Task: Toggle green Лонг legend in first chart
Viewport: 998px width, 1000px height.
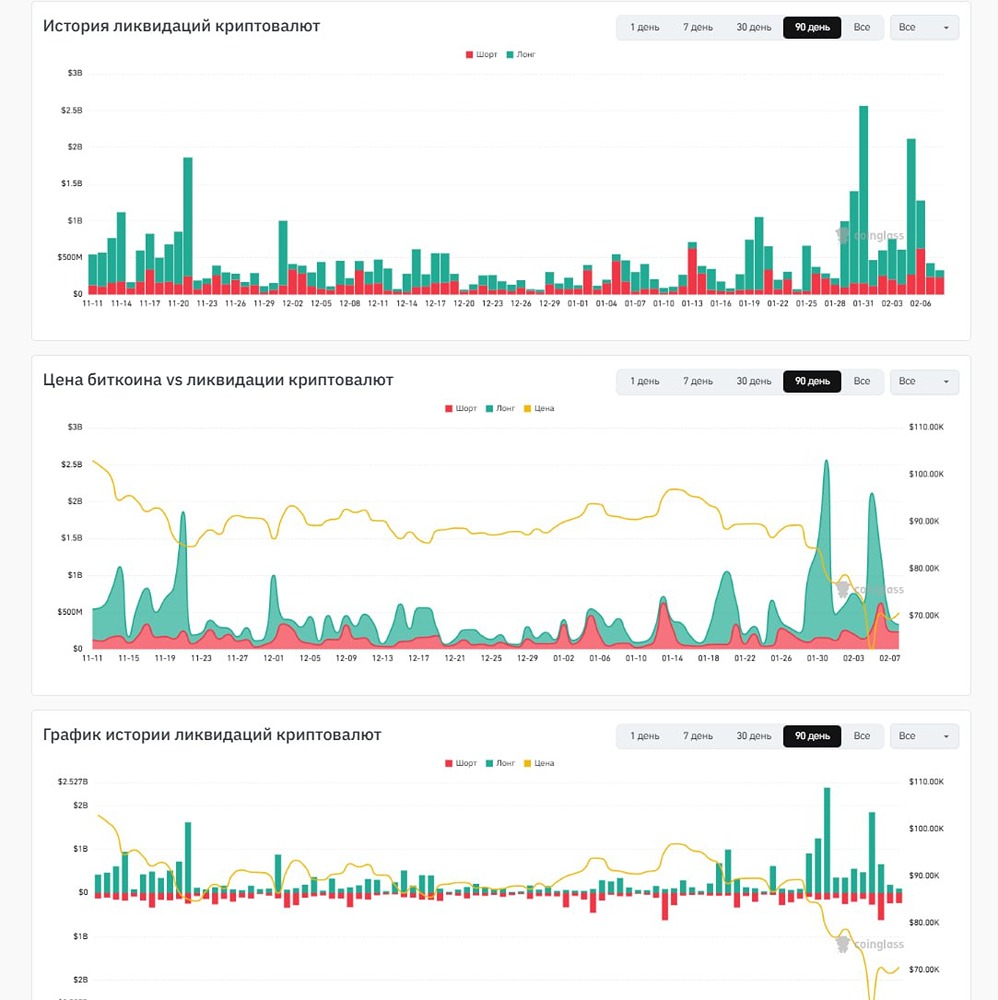Action: tap(521, 55)
